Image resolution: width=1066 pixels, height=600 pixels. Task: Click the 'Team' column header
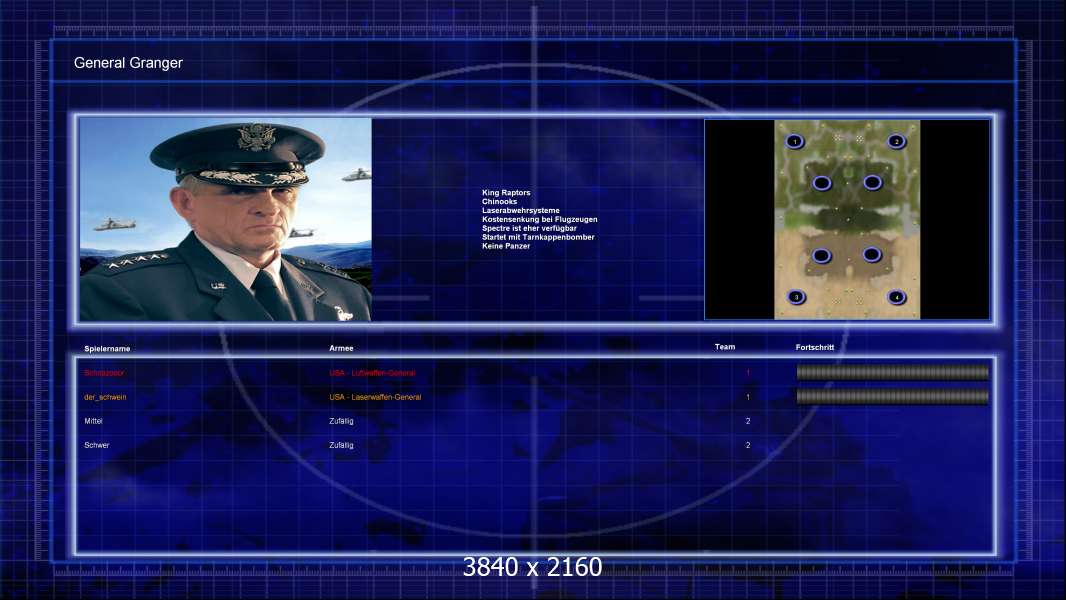(725, 347)
